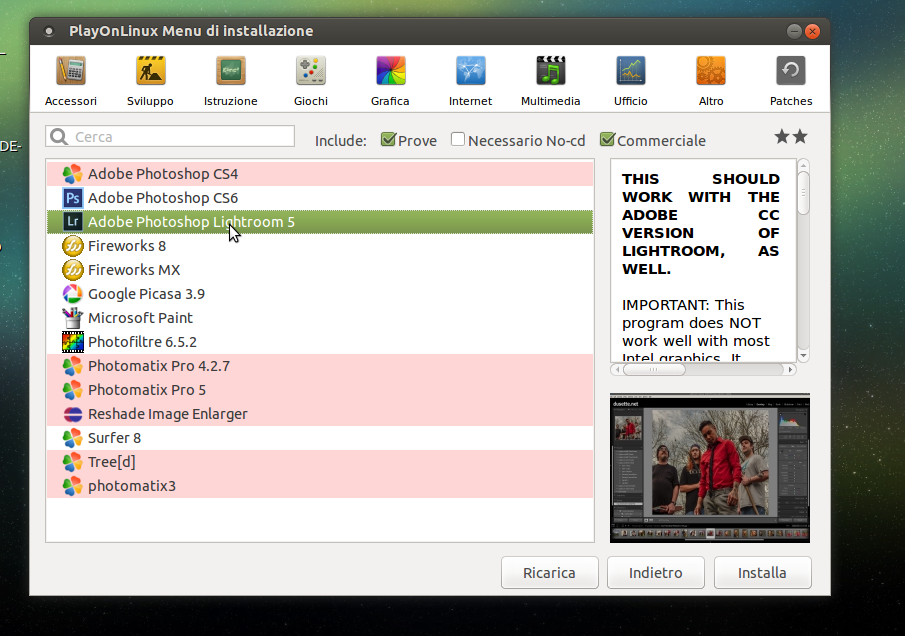Click the Photomatix Pro 4.2.7 icon
The image size is (905, 636).
(x=73, y=366)
